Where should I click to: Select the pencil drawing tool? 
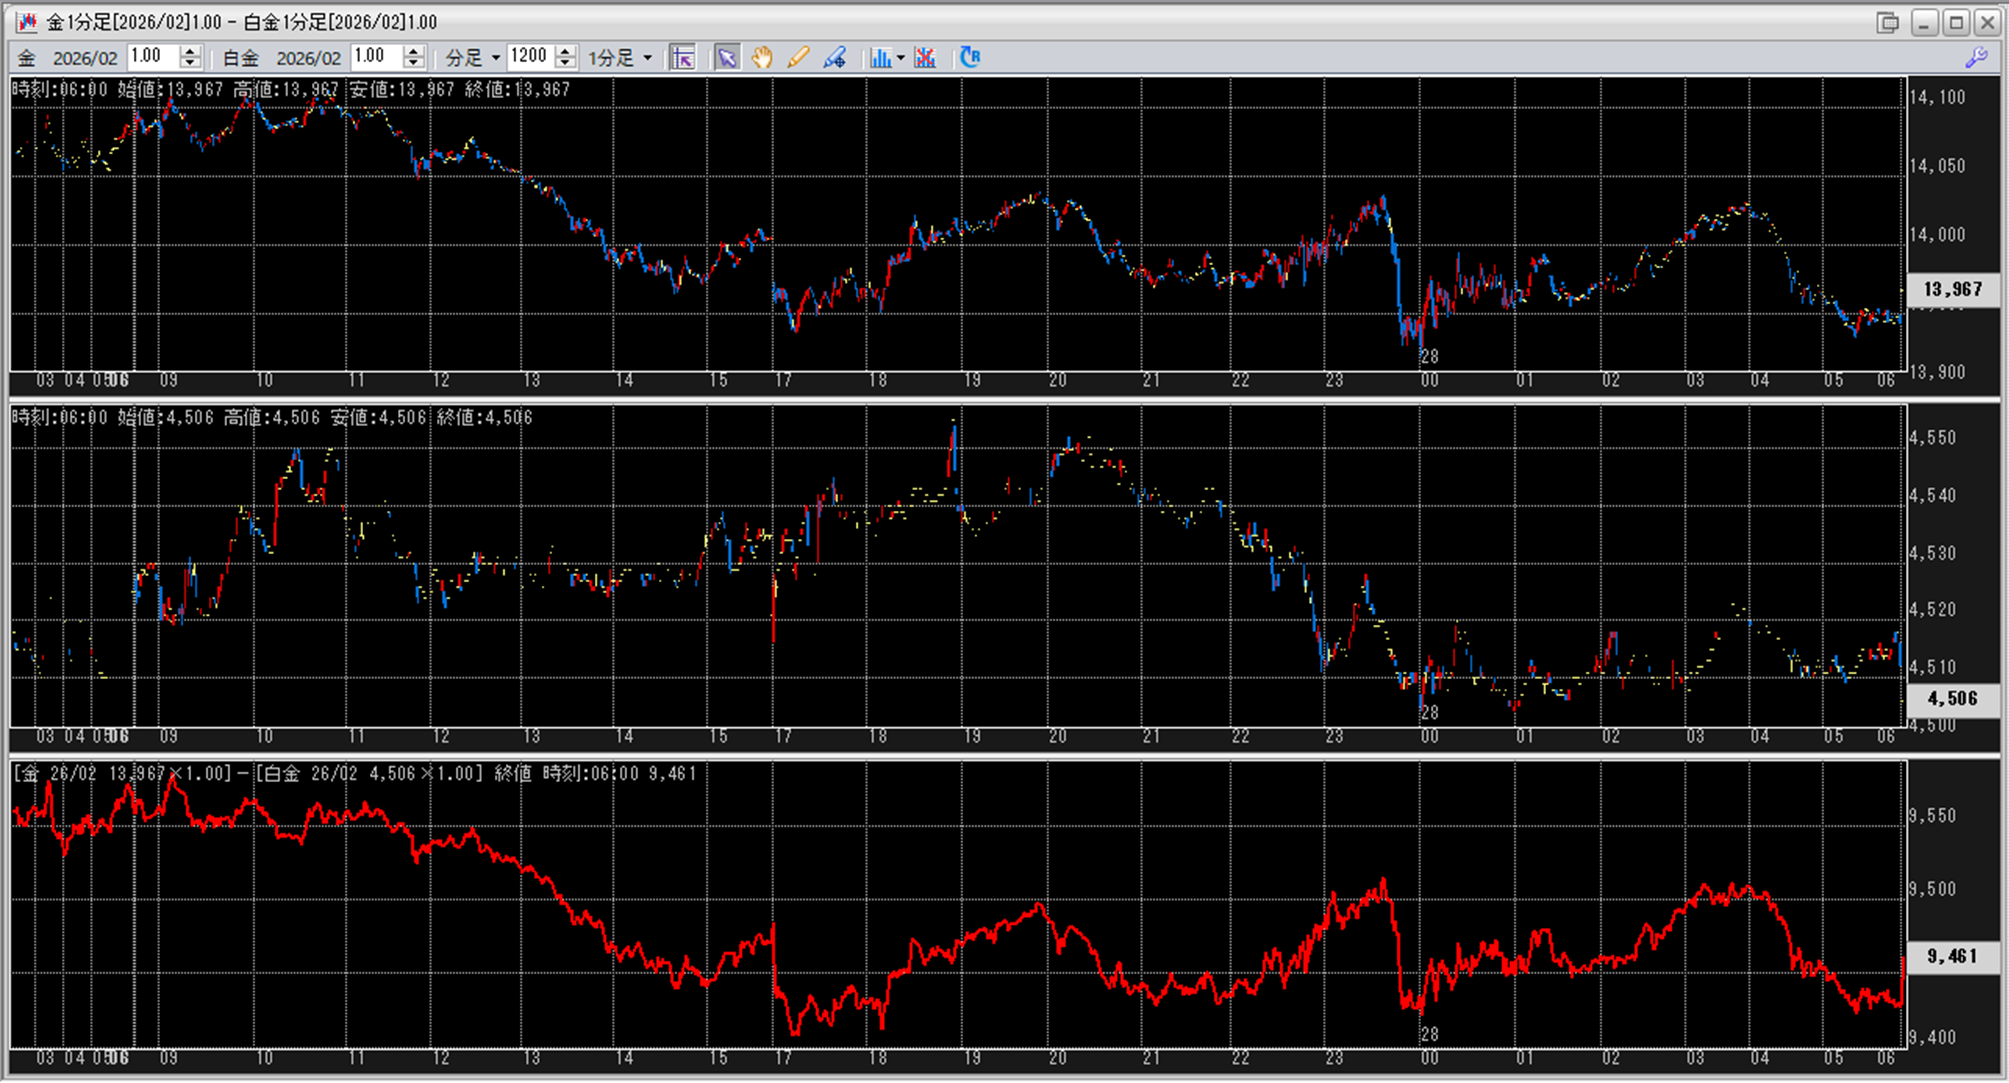pyautogui.click(x=798, y=57)
